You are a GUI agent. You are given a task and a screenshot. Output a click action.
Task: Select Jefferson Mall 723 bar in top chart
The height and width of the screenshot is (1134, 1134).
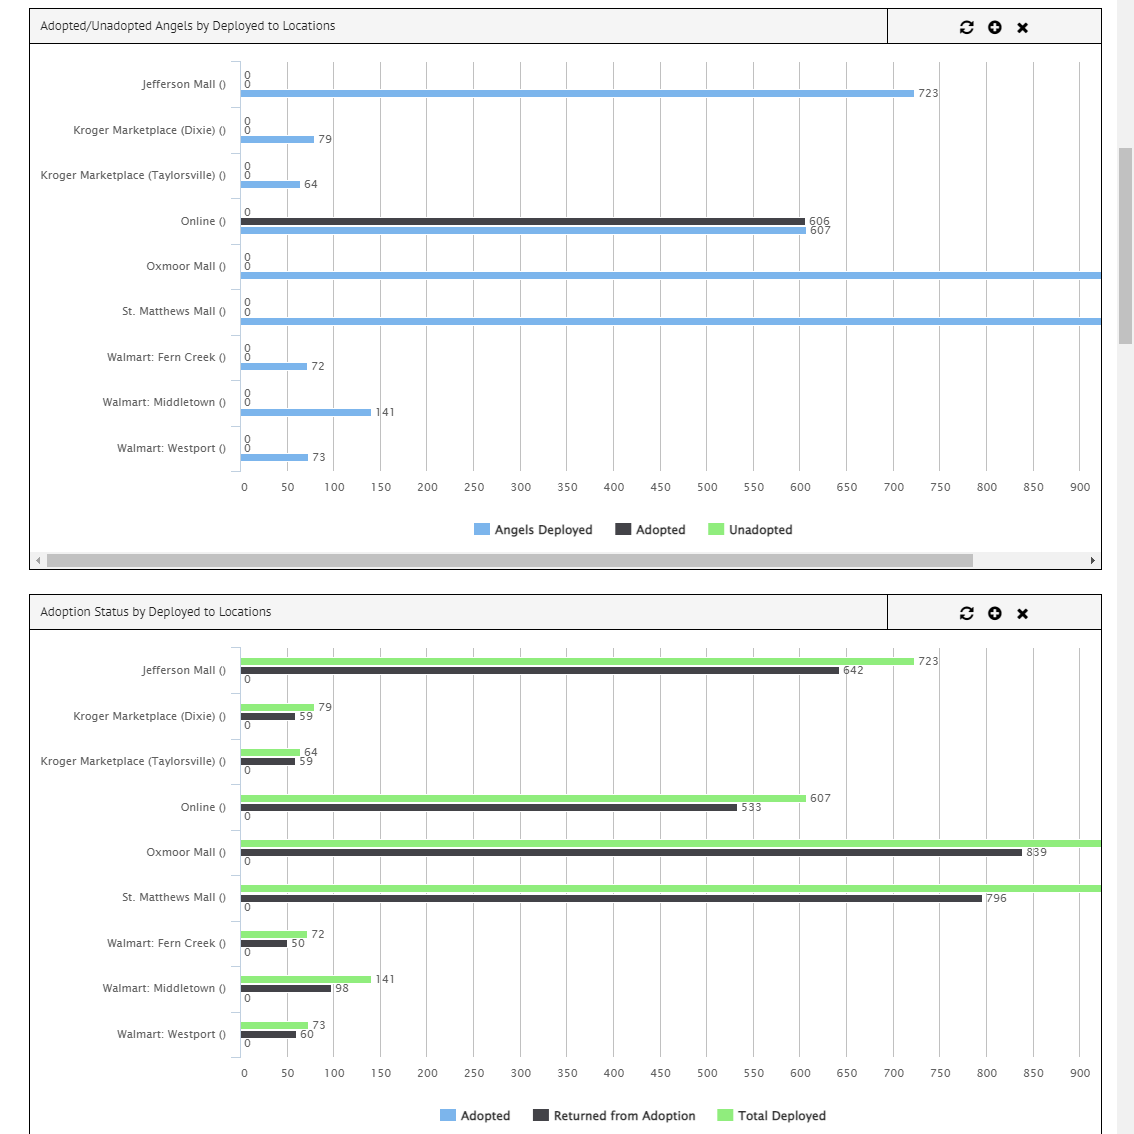(577, 94)
